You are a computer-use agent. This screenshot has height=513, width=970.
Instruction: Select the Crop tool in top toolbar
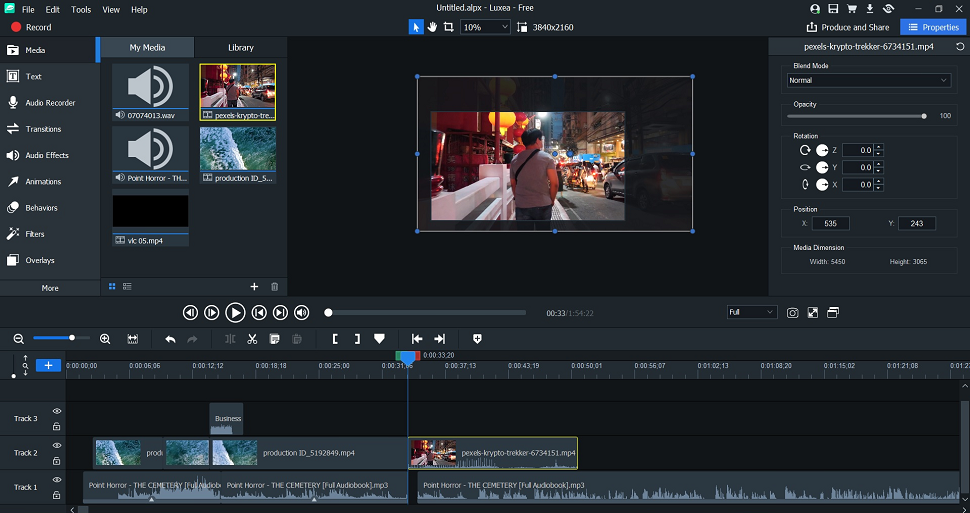(449, 27)
